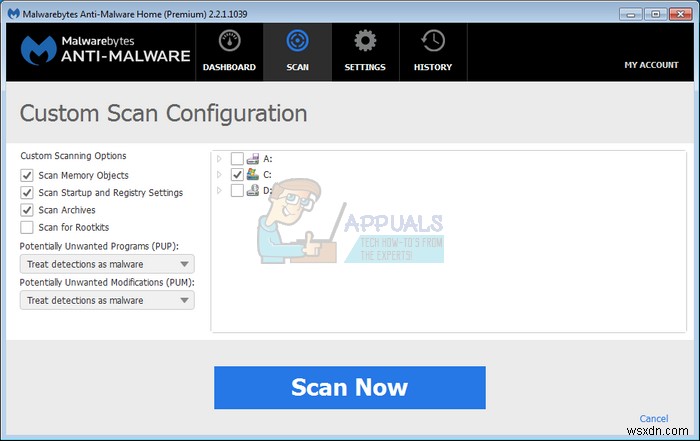700x441 pixels.
Task: Expand the A: drive tree node
Action: [219, 158]
